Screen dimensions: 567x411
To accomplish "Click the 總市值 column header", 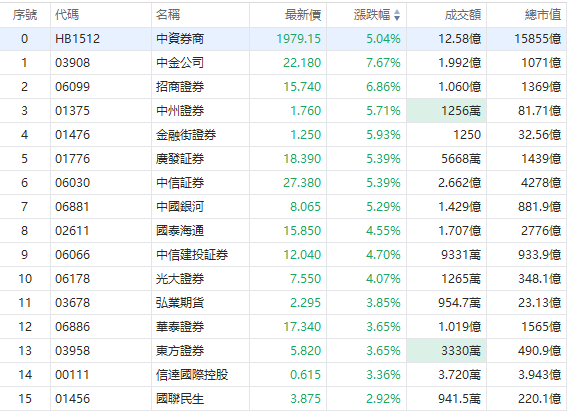I will [x=543, y=15].
